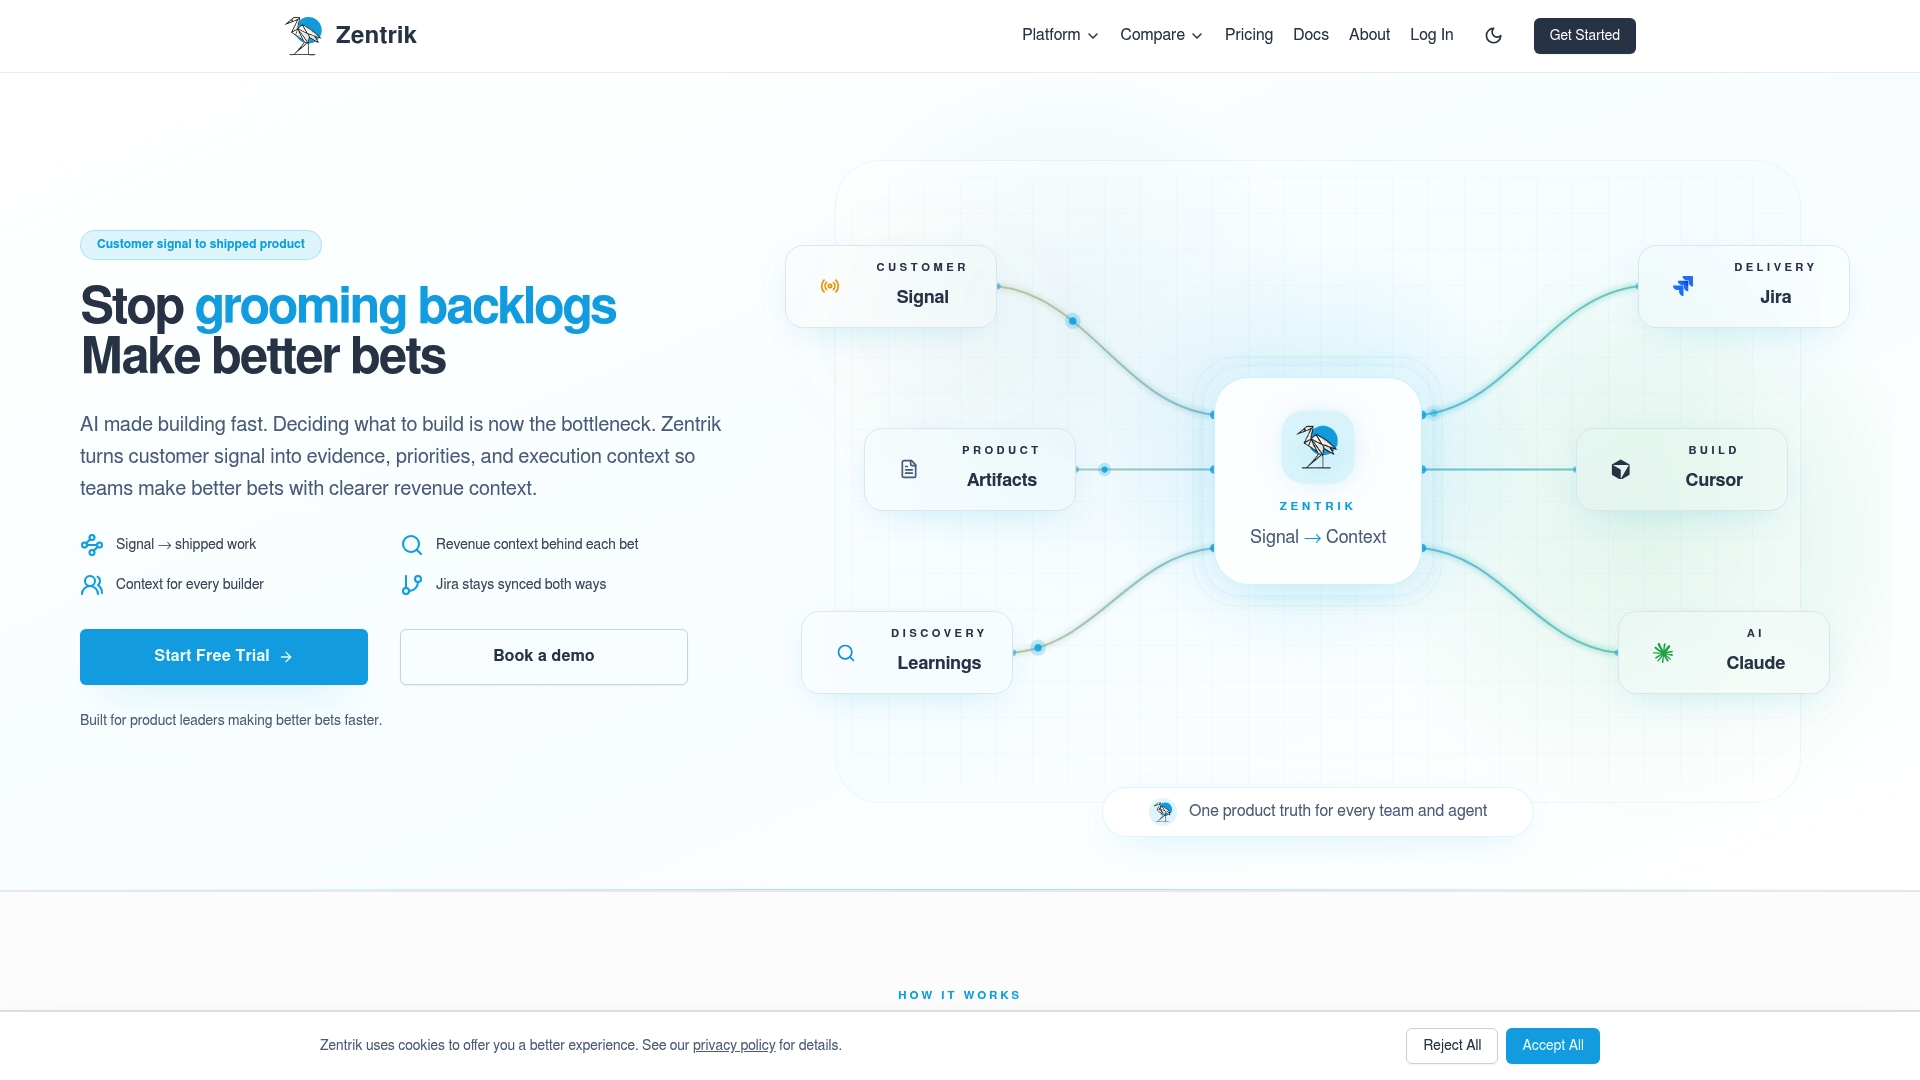1920x1080 pixels.
Task: Click the Cursor cube icon
Action: (1621, 469)
